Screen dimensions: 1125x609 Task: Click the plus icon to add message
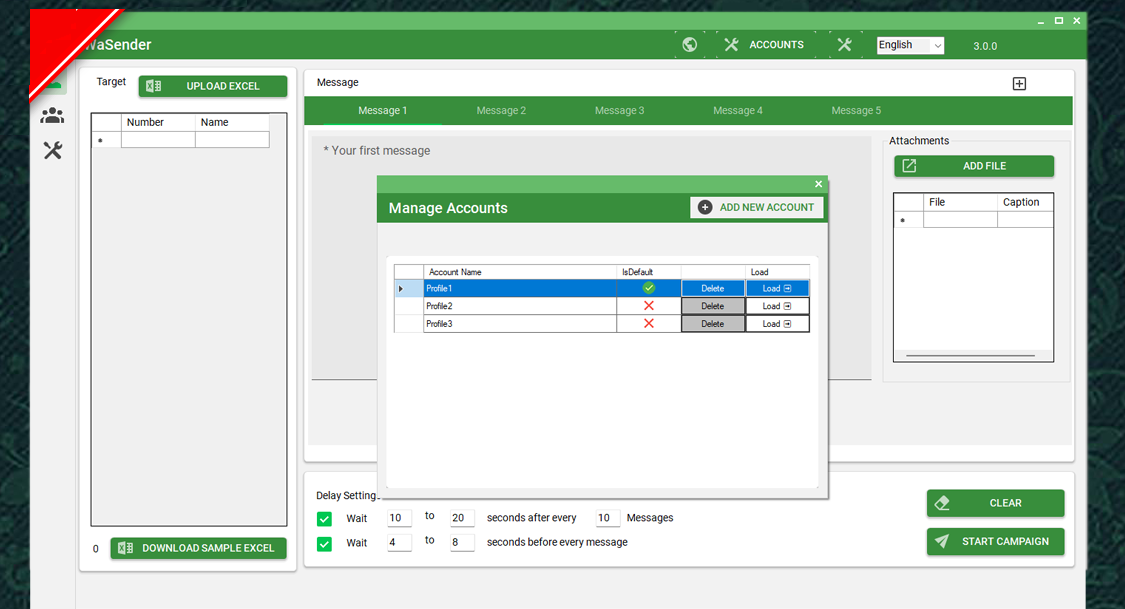1019,84
